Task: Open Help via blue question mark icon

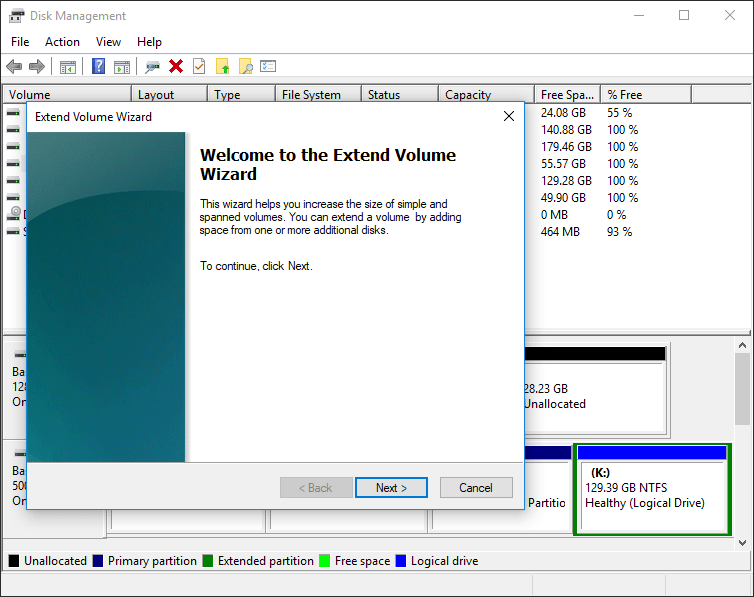Action: (x=99, y=66)
